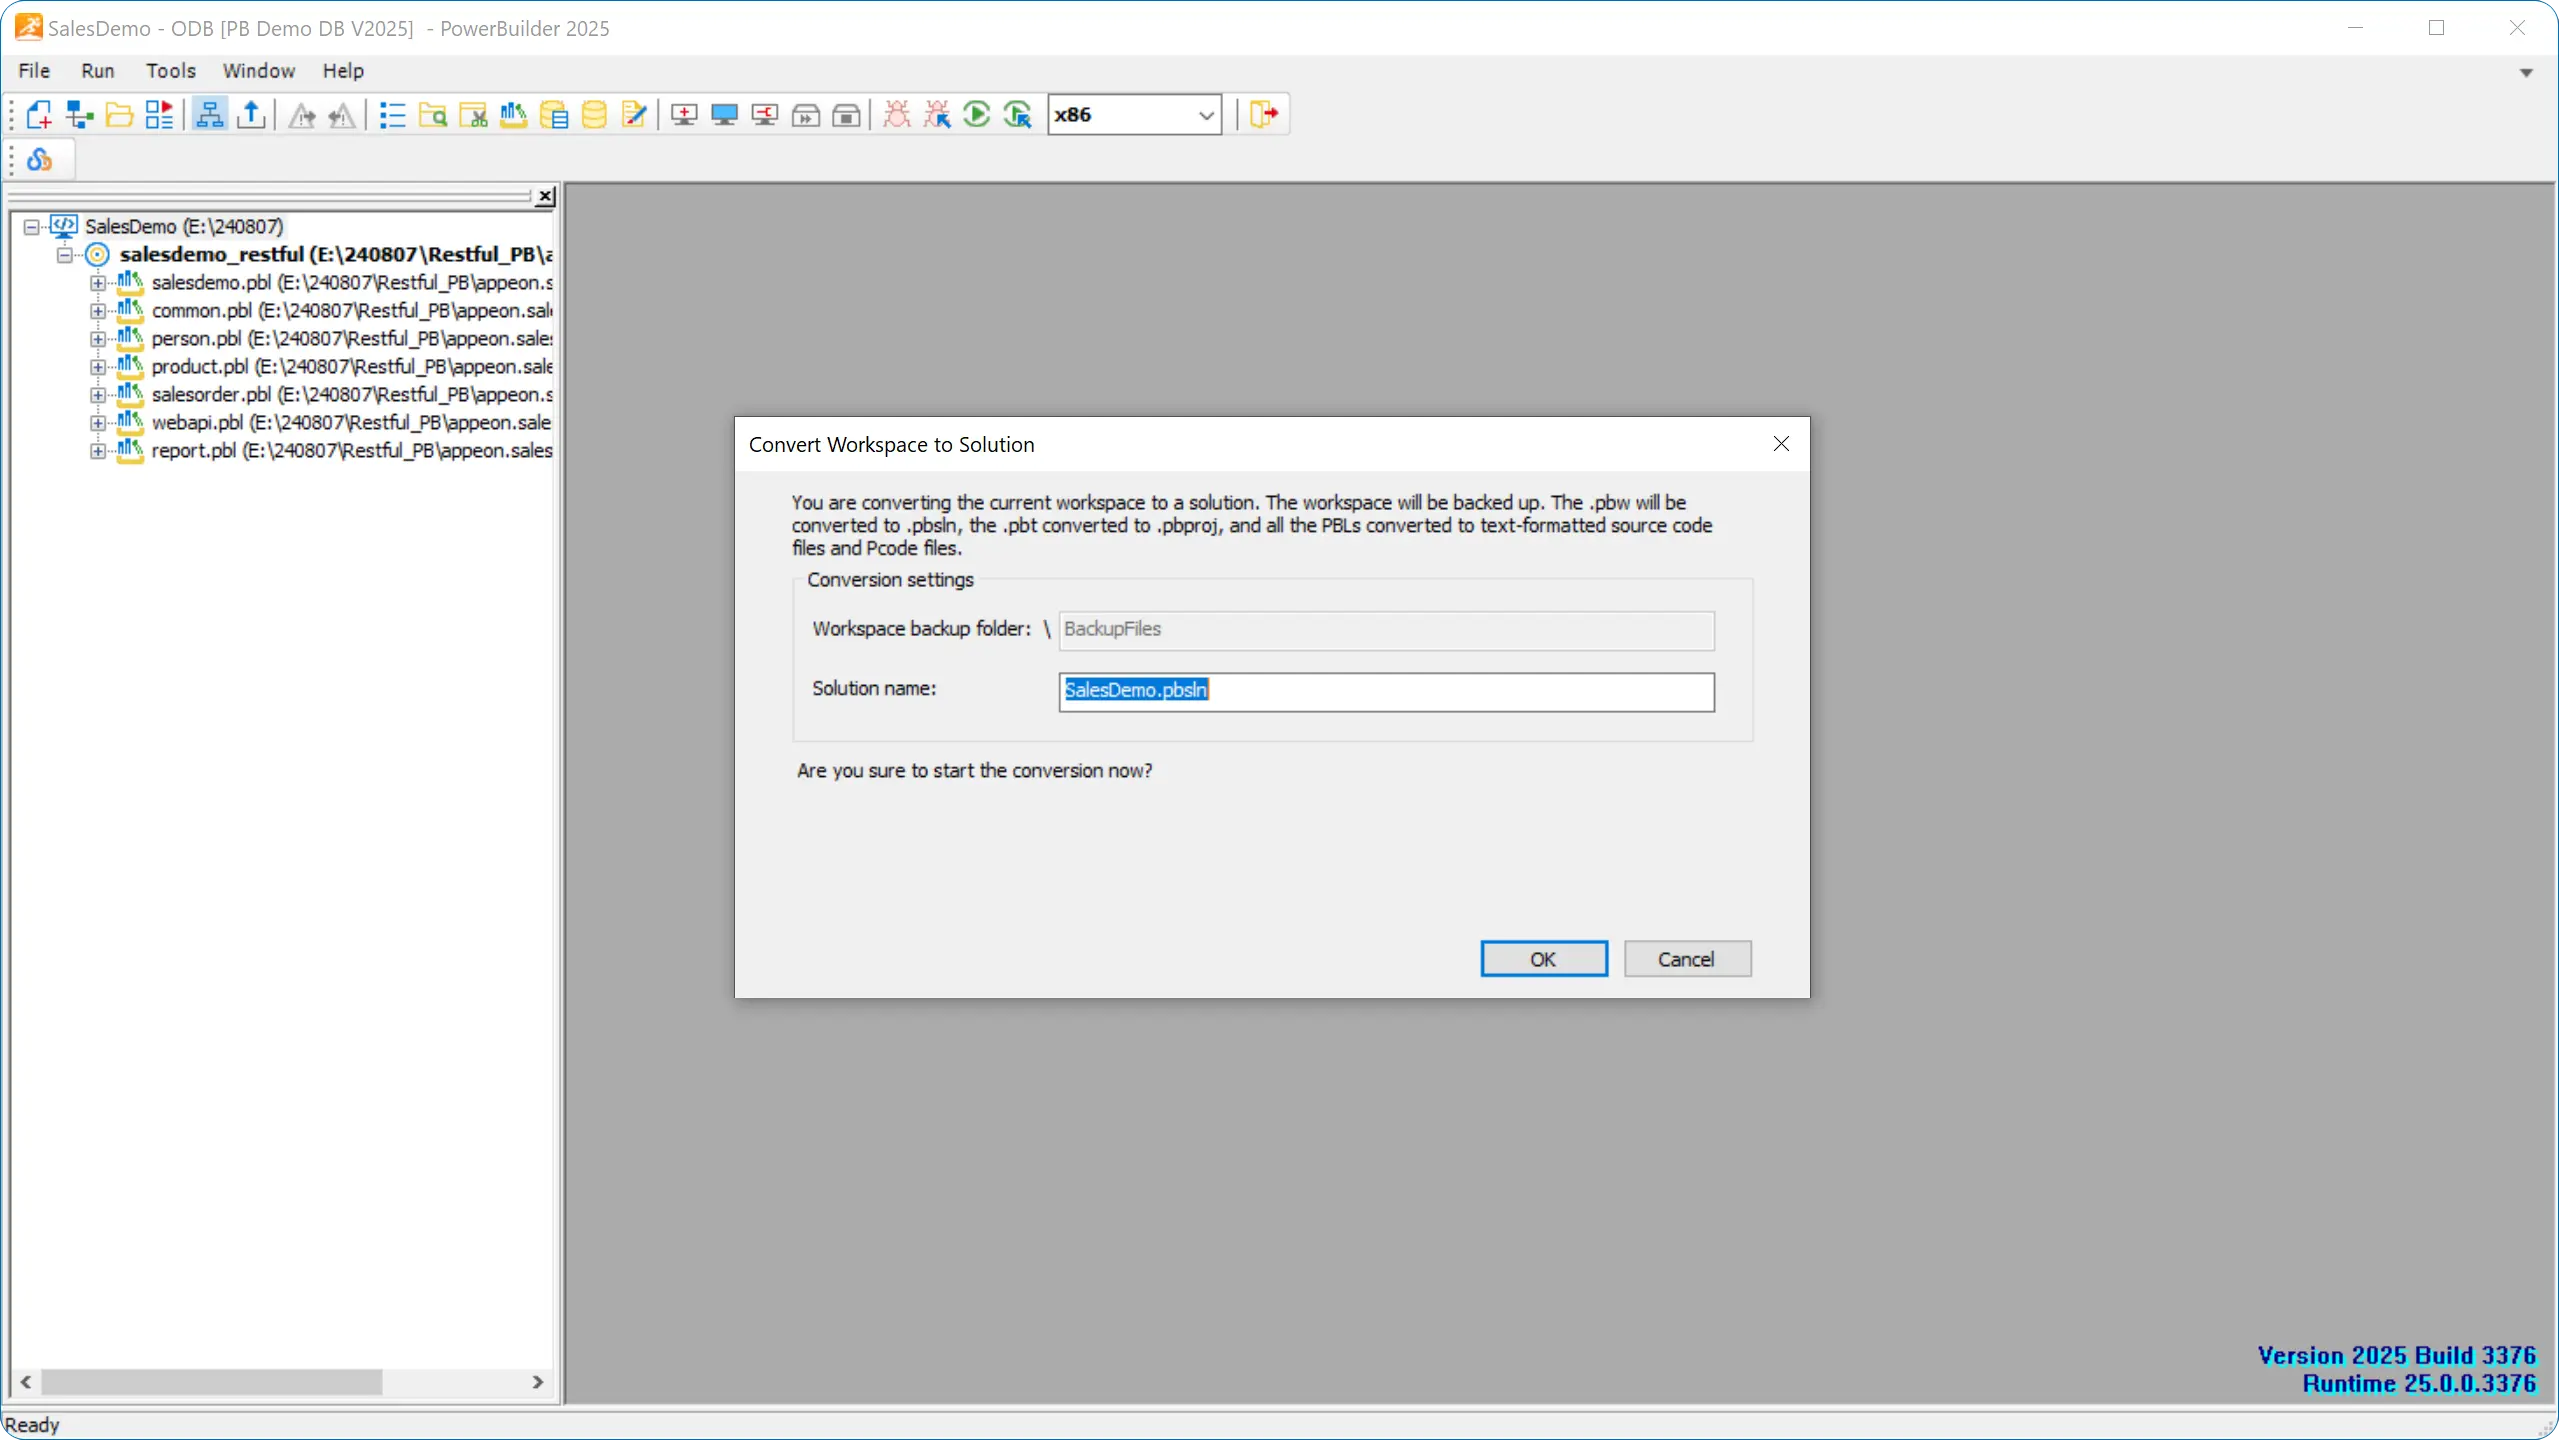Screen dimensions: 2559x1440
Task: Click the Stop Operation toolbar icon
Action: [x=846, y=115]
